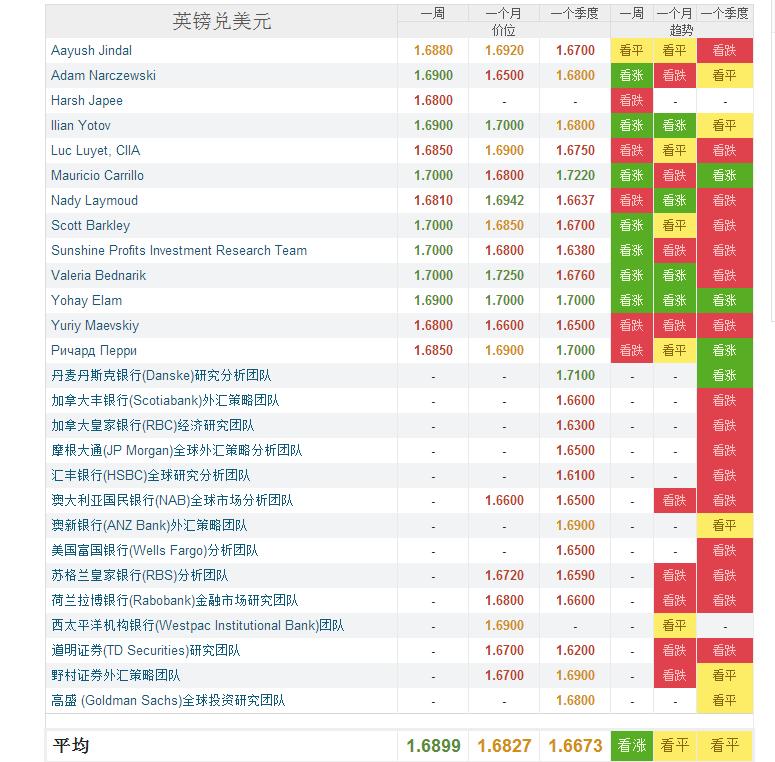This screenshot has width=775, height=762.
Task: Select Nady Laymoud in the list
Action: 94,200
